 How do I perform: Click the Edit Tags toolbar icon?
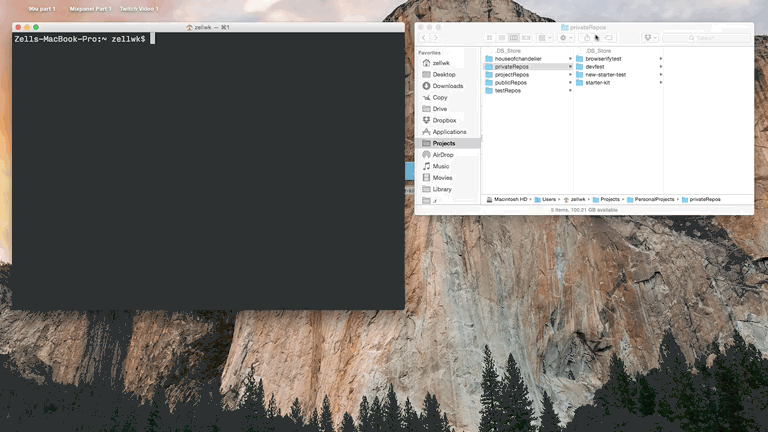pyautogui.click(x=608, y=38)
